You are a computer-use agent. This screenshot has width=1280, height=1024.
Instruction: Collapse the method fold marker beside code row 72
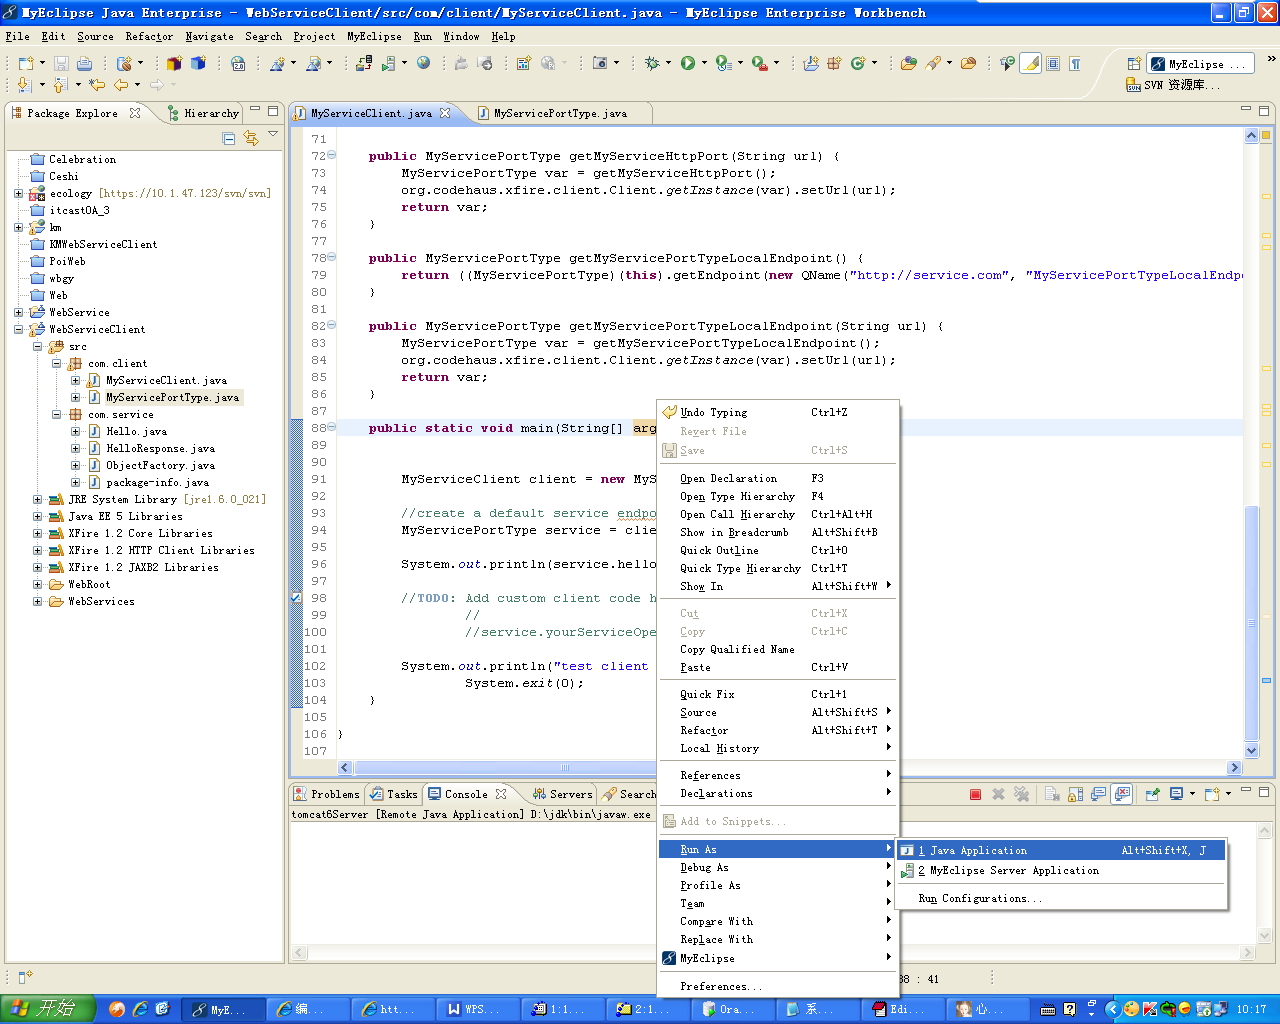point(332,155)
